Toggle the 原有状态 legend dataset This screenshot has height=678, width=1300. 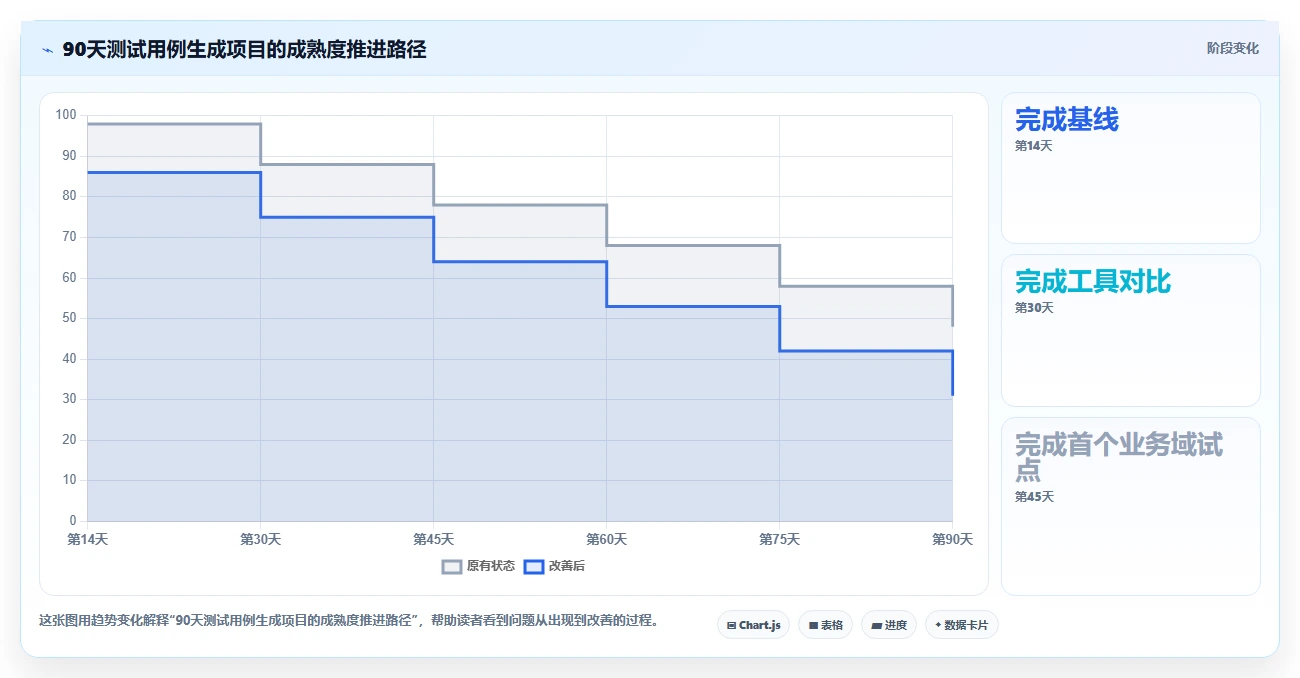478,566
